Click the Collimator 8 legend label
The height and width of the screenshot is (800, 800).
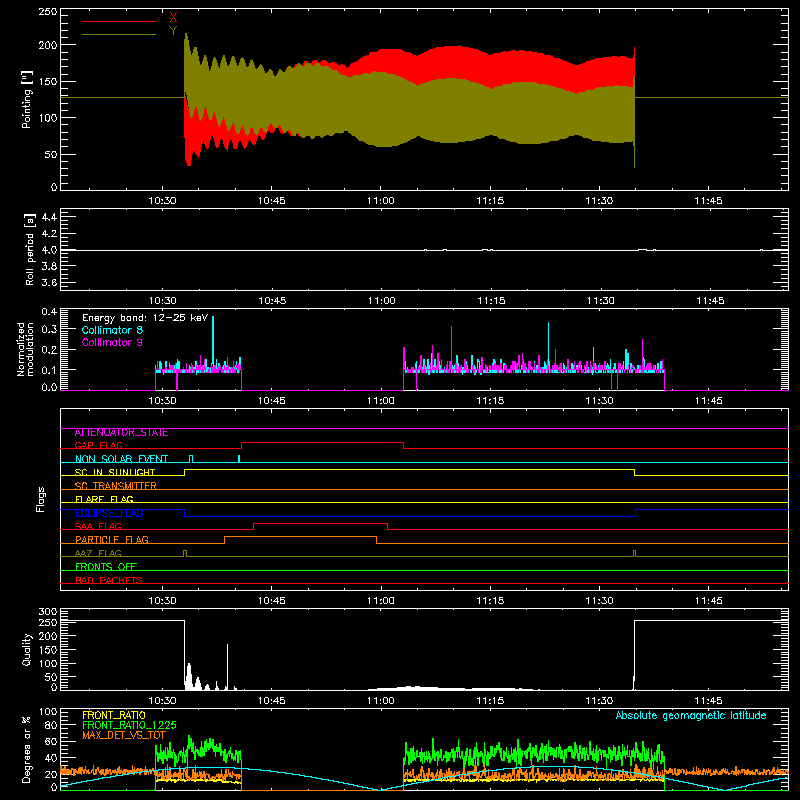click(x=112, y=330)
